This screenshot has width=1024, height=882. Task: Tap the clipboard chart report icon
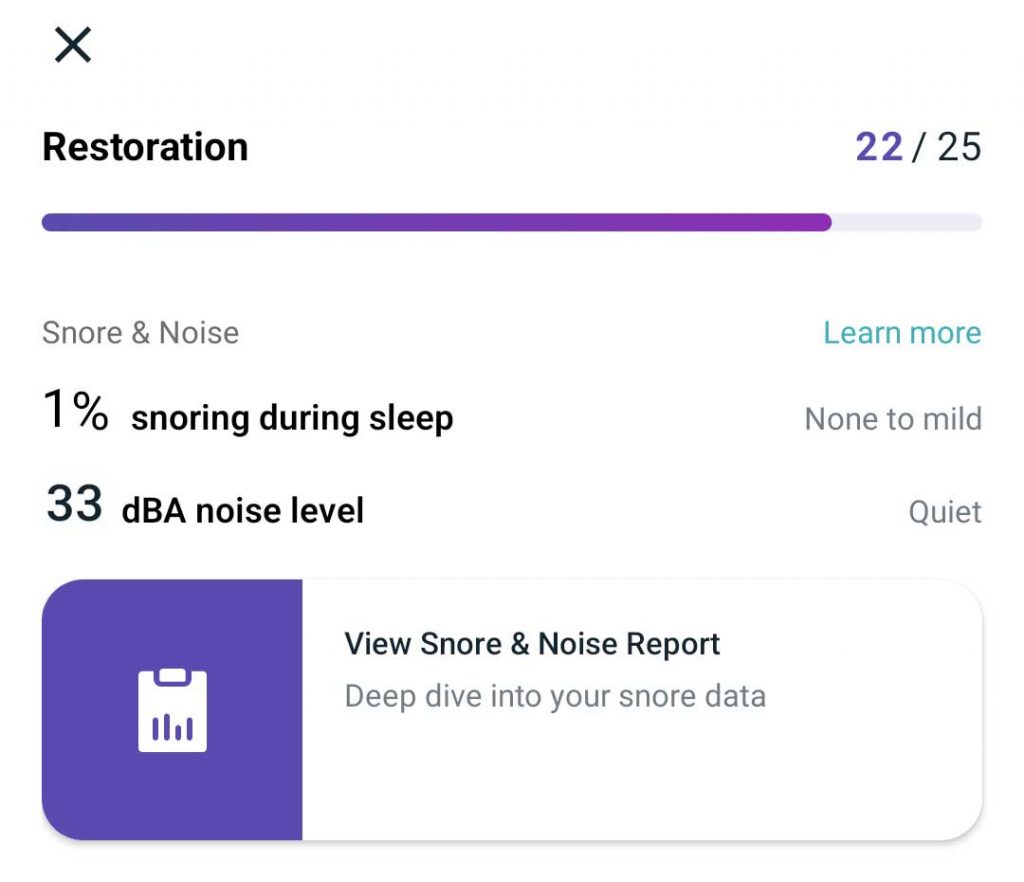[172, 709]
